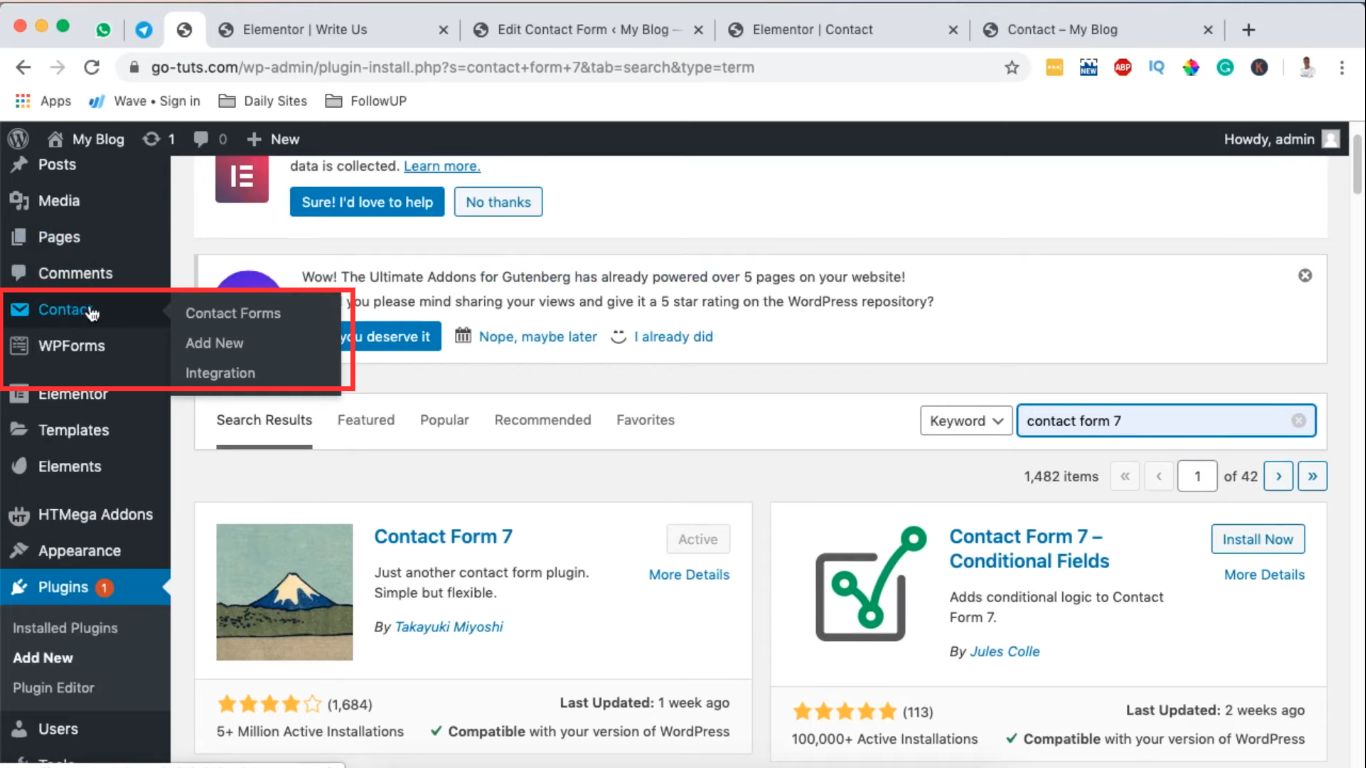The width and height of the screenshot is (1366, 768).
Task: Switch to the Edit Contact Form browser tab
Action: click(x=588, y=30)
